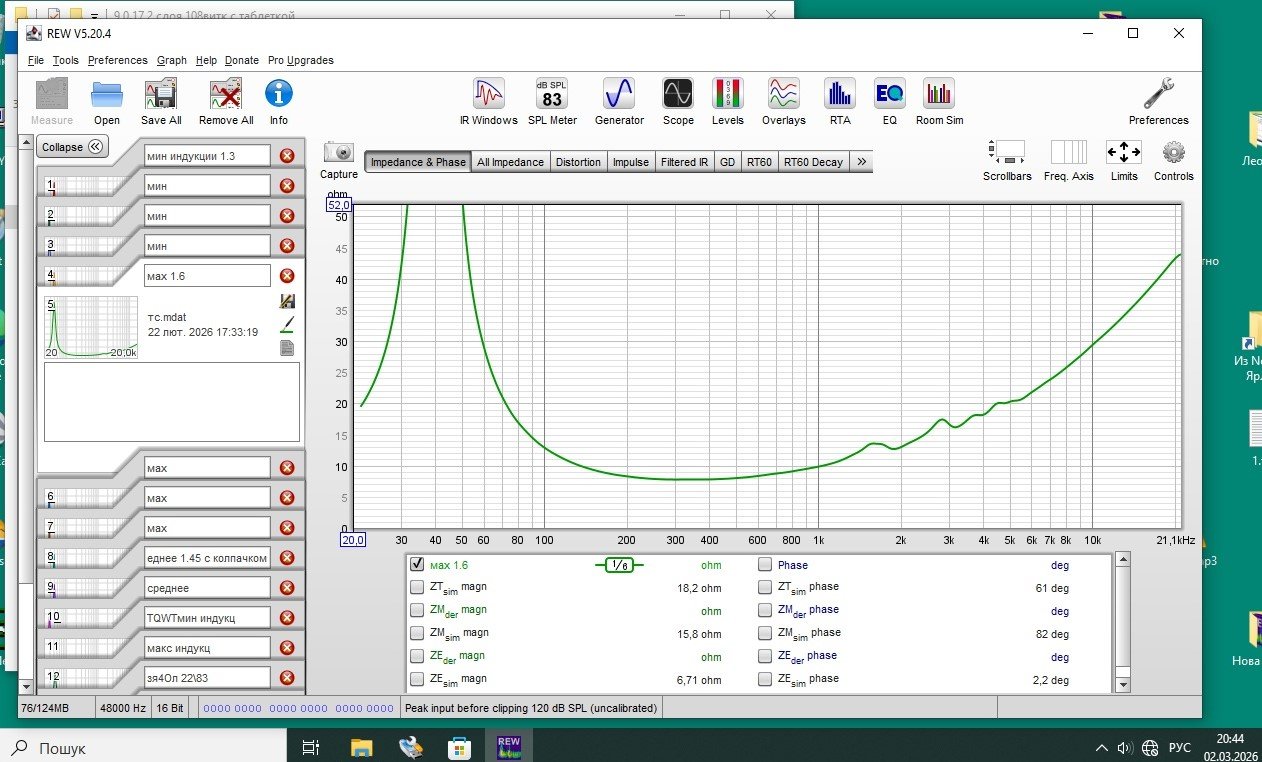Show more graph tabs with » arrow
Viewport: 1262px width, 762px height.
click(862, 162)
